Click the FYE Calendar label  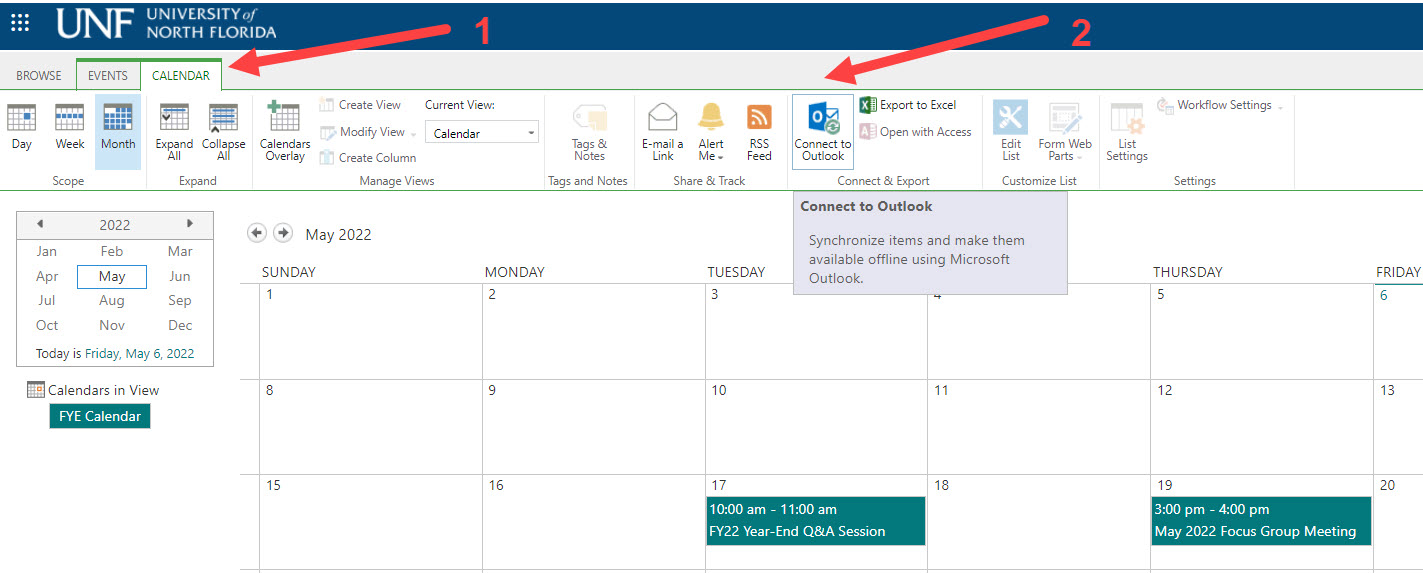pos(100,416)
